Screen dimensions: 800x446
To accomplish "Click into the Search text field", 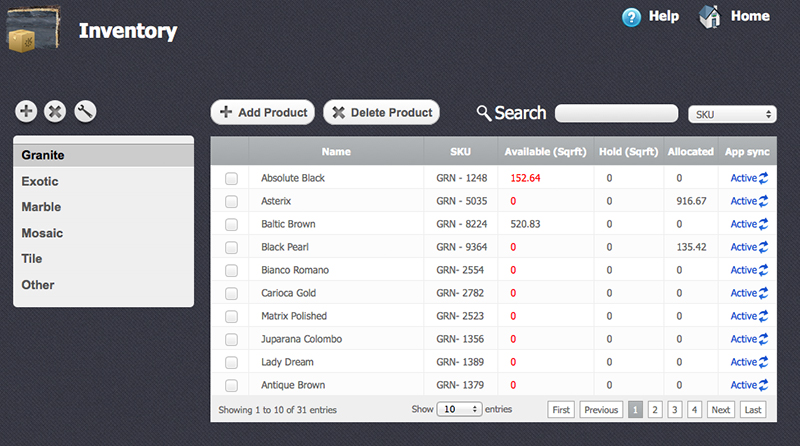I will coord(616,114).
